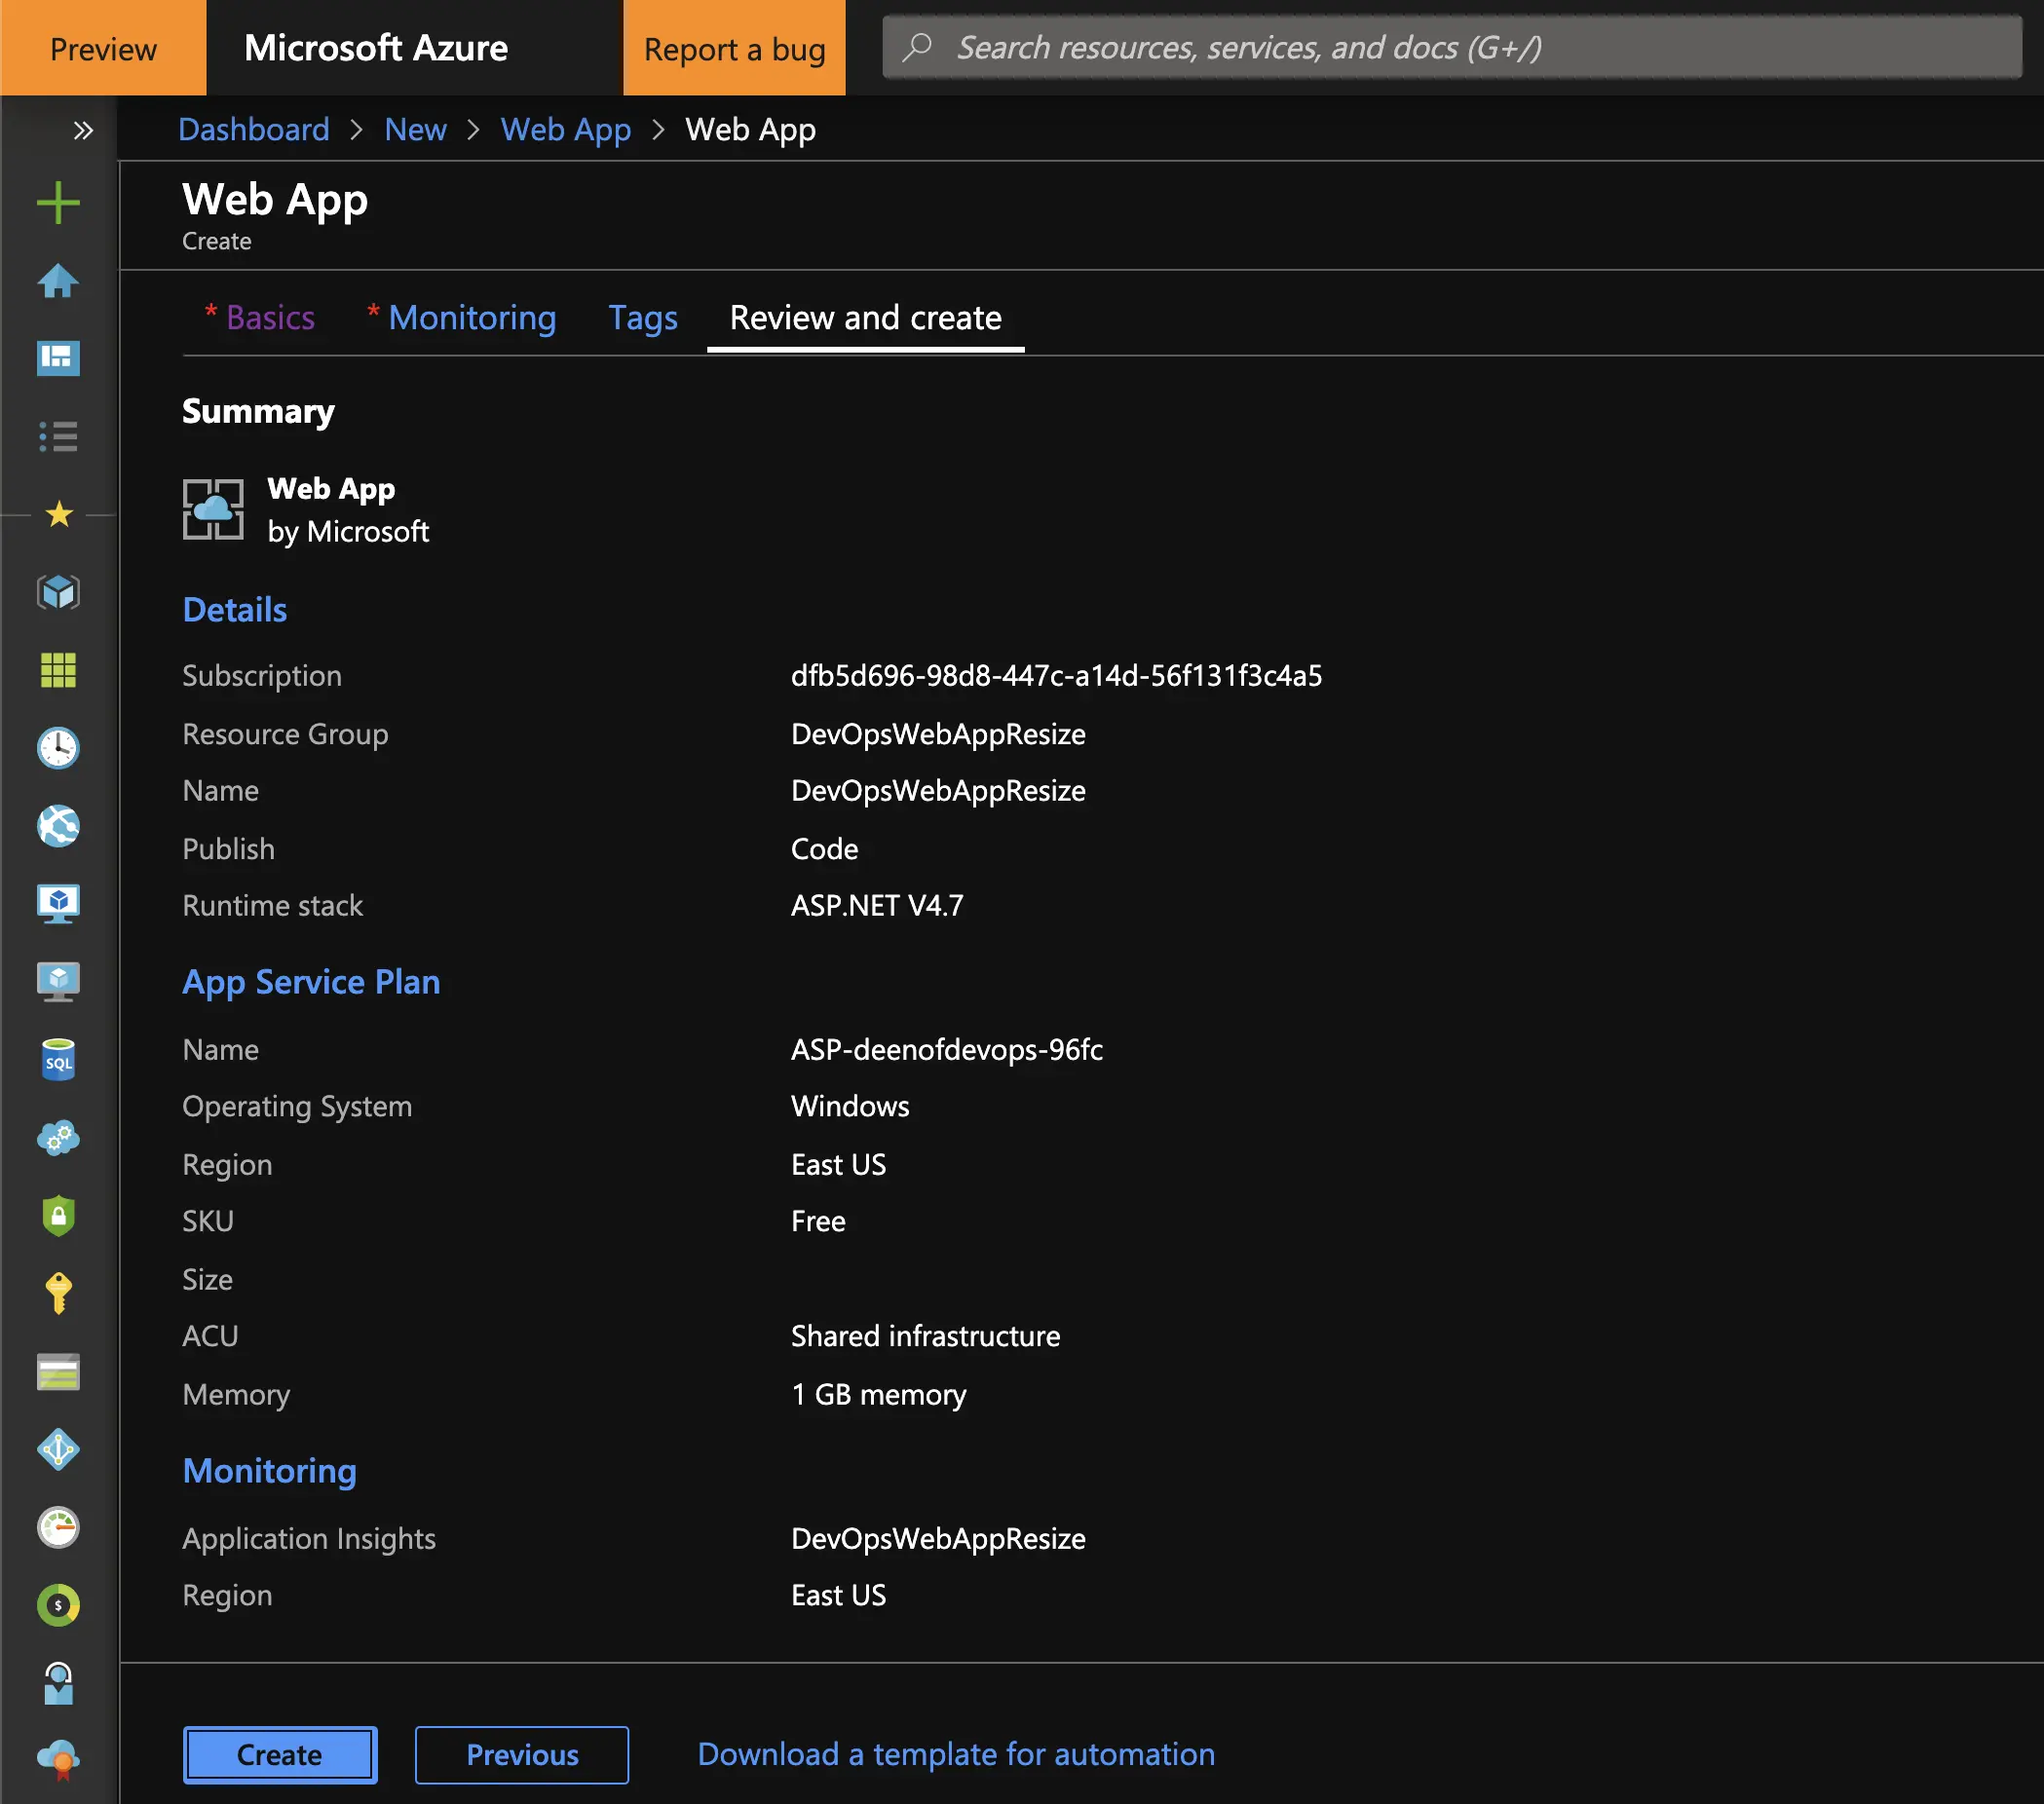Open Cloud services gear-cloud icon

[x=58, y=1138]
